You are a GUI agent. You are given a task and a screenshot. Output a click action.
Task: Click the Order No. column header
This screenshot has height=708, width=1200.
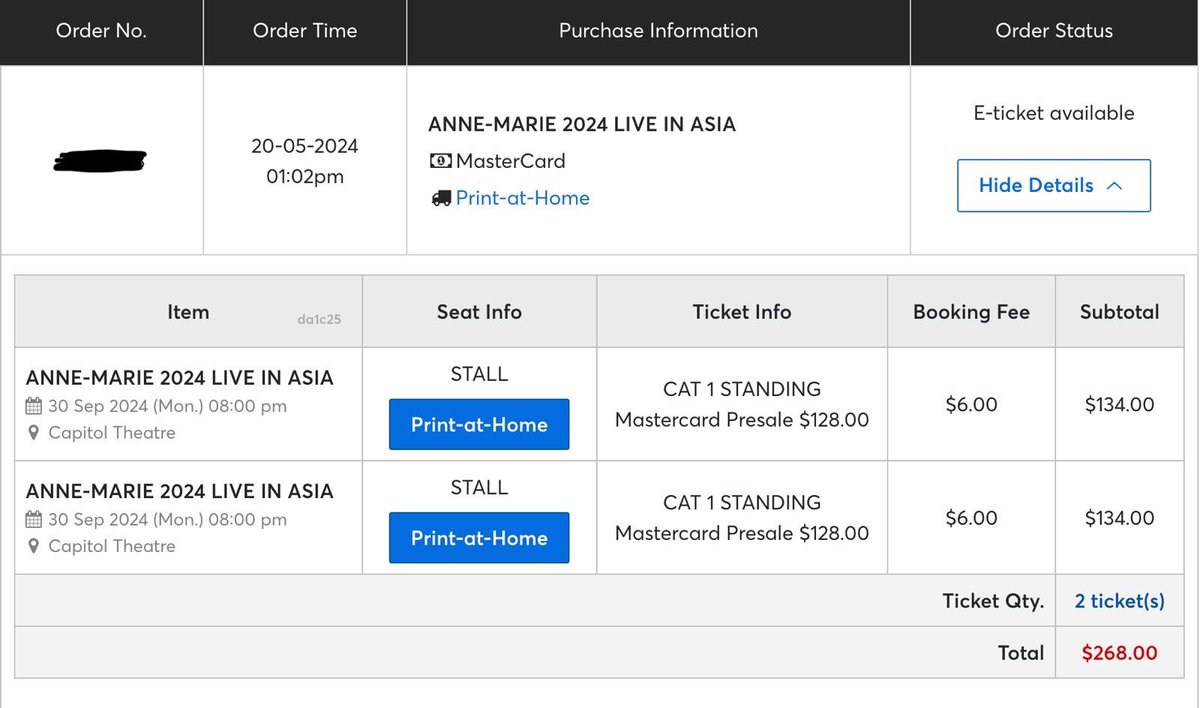pos(101,31)
